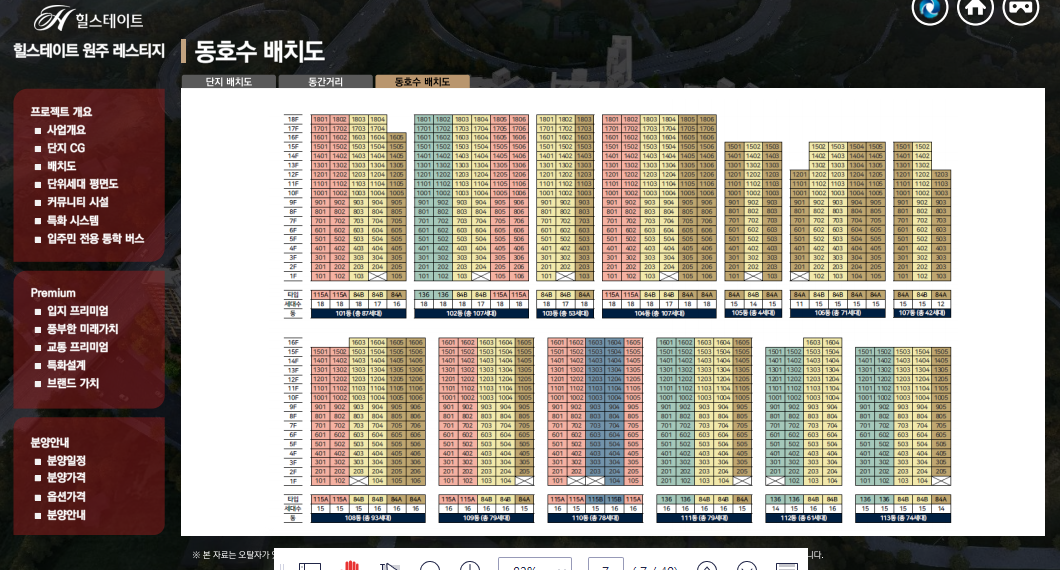
Task: Open 옵션가격 menu item
Action: click(66, 496)
